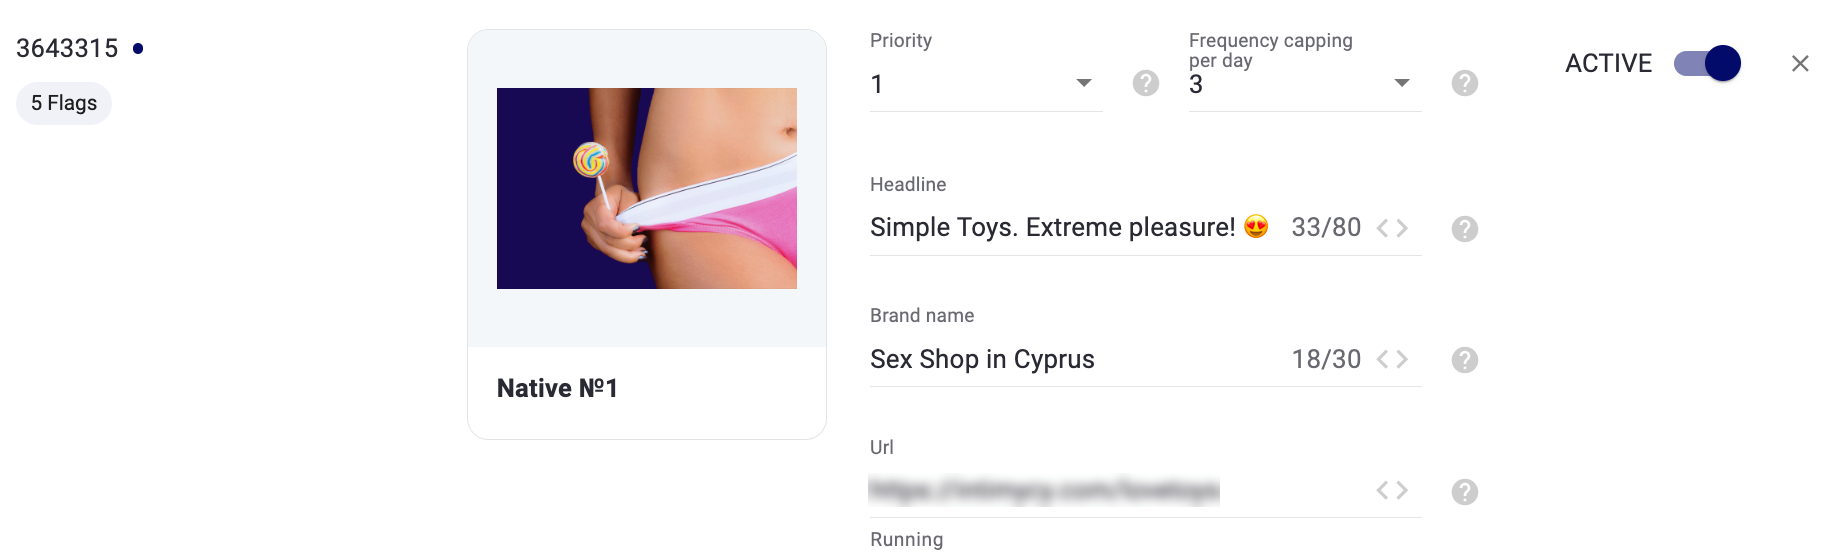Click the Native №1 label
Viewport: 1836px width, 558px height.
(557, 388)
